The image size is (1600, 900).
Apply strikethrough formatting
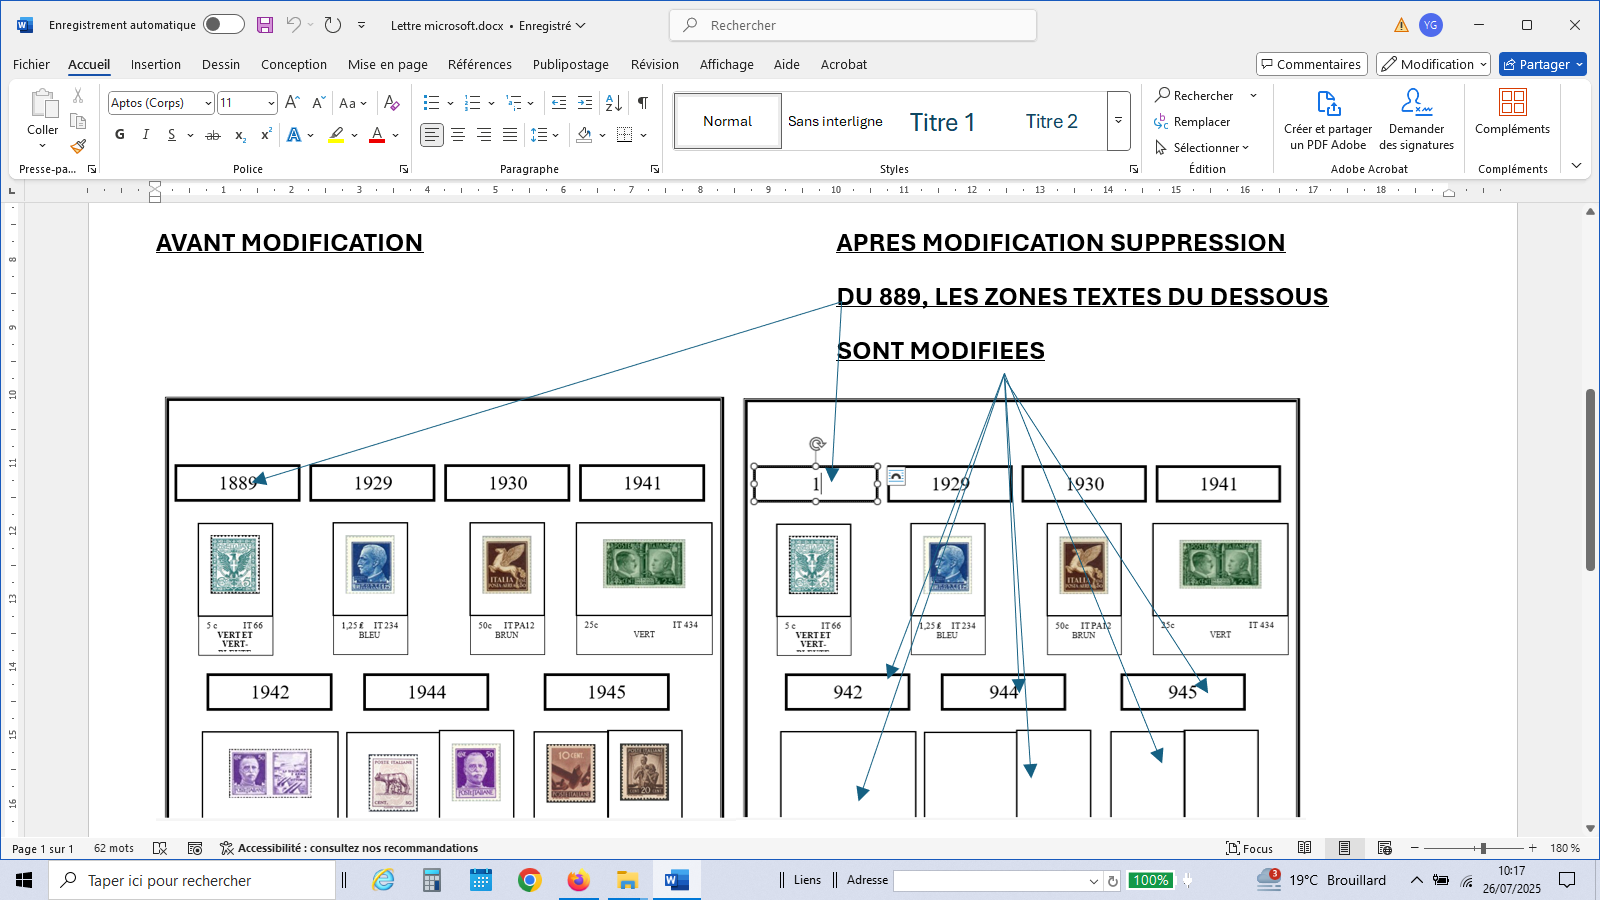tap(213, 134)
